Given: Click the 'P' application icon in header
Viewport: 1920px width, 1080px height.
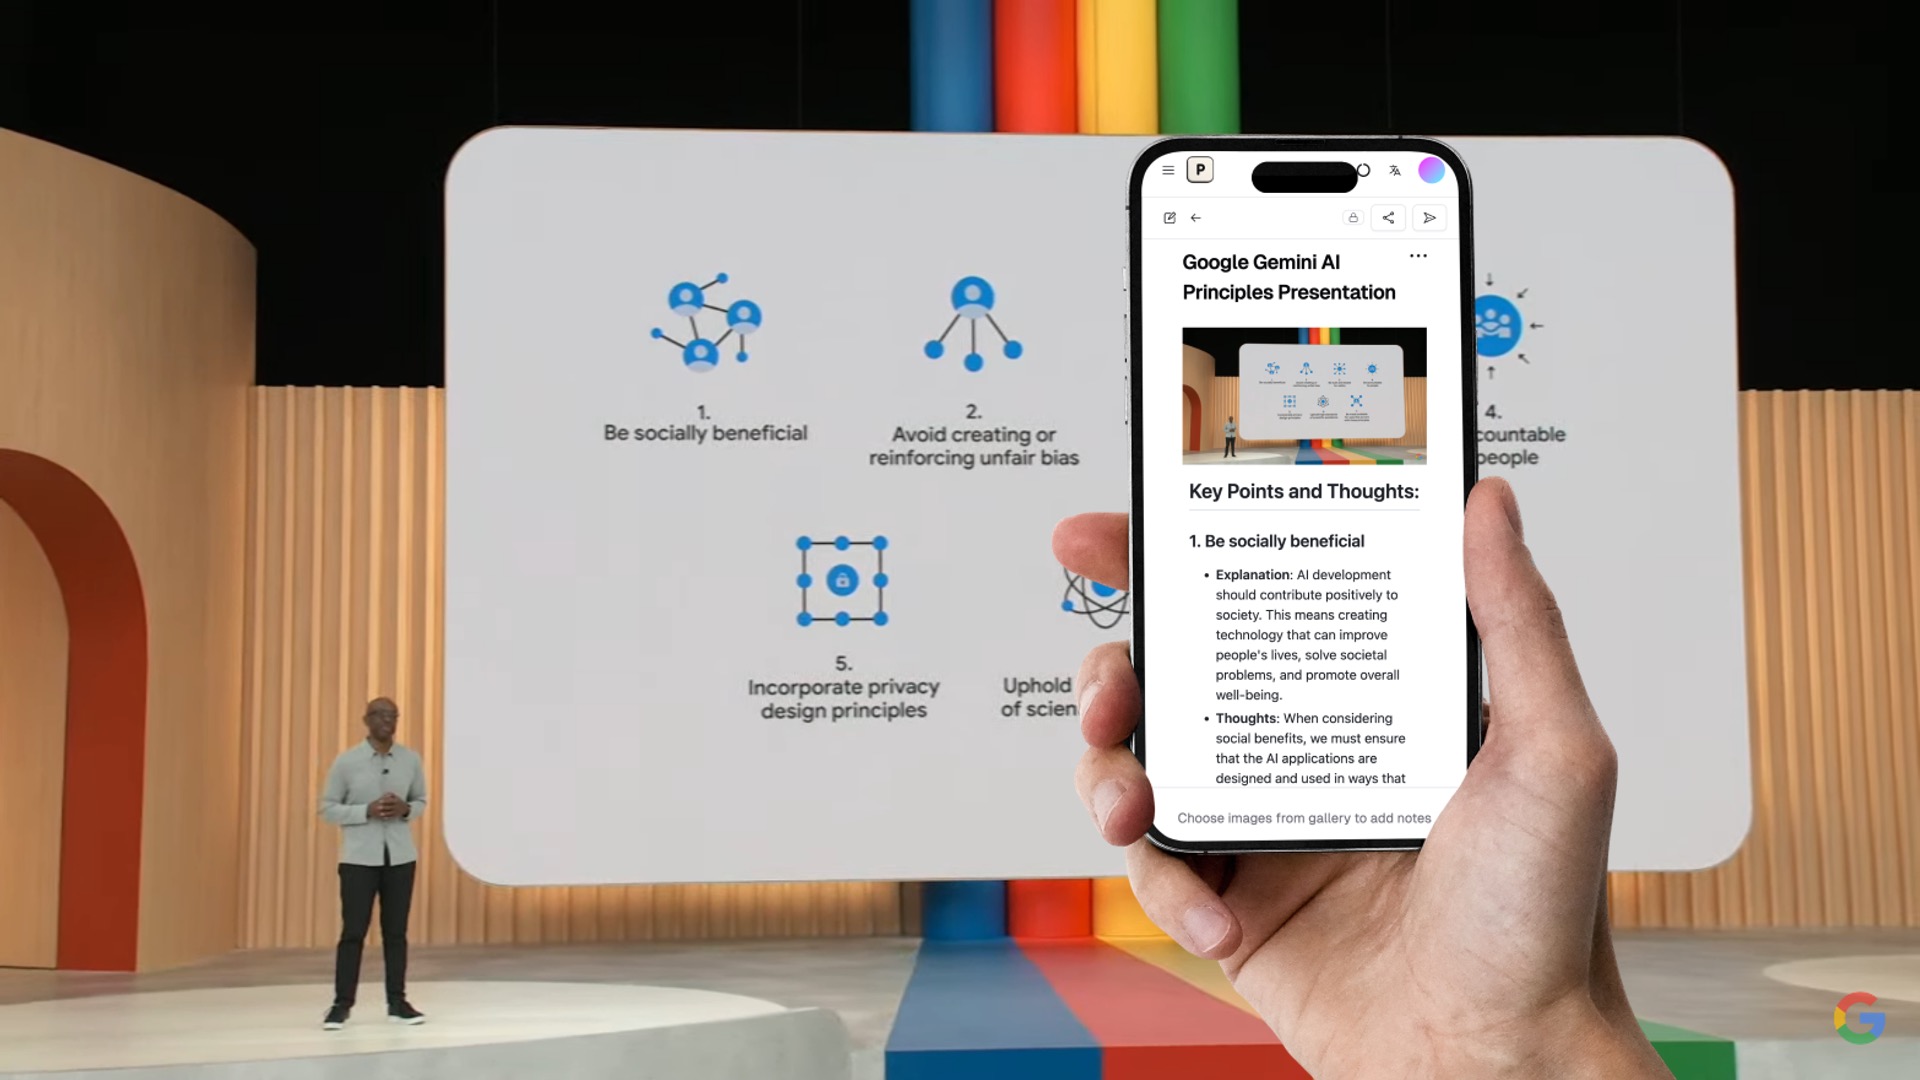Looking at the screenshot, I should point(1199,169).
